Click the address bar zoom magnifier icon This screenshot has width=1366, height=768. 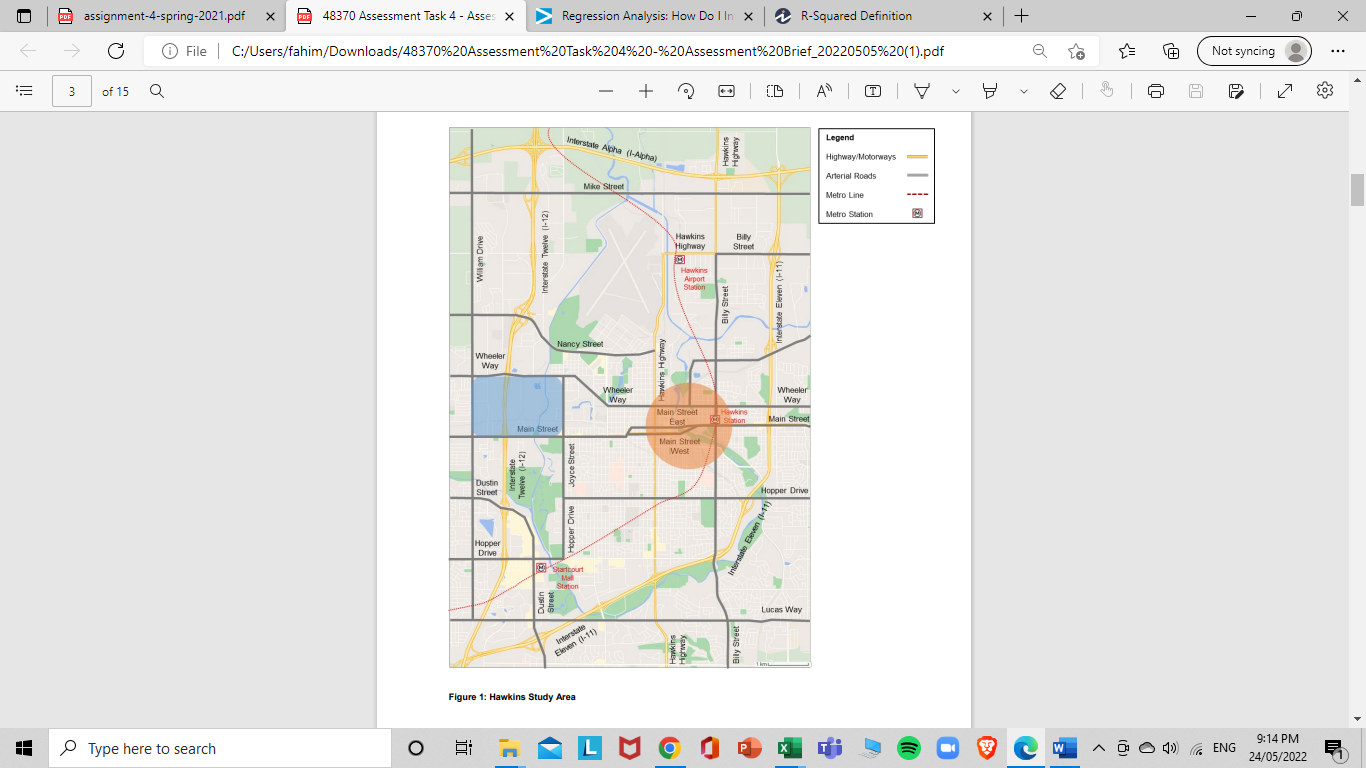point(1040,51)
